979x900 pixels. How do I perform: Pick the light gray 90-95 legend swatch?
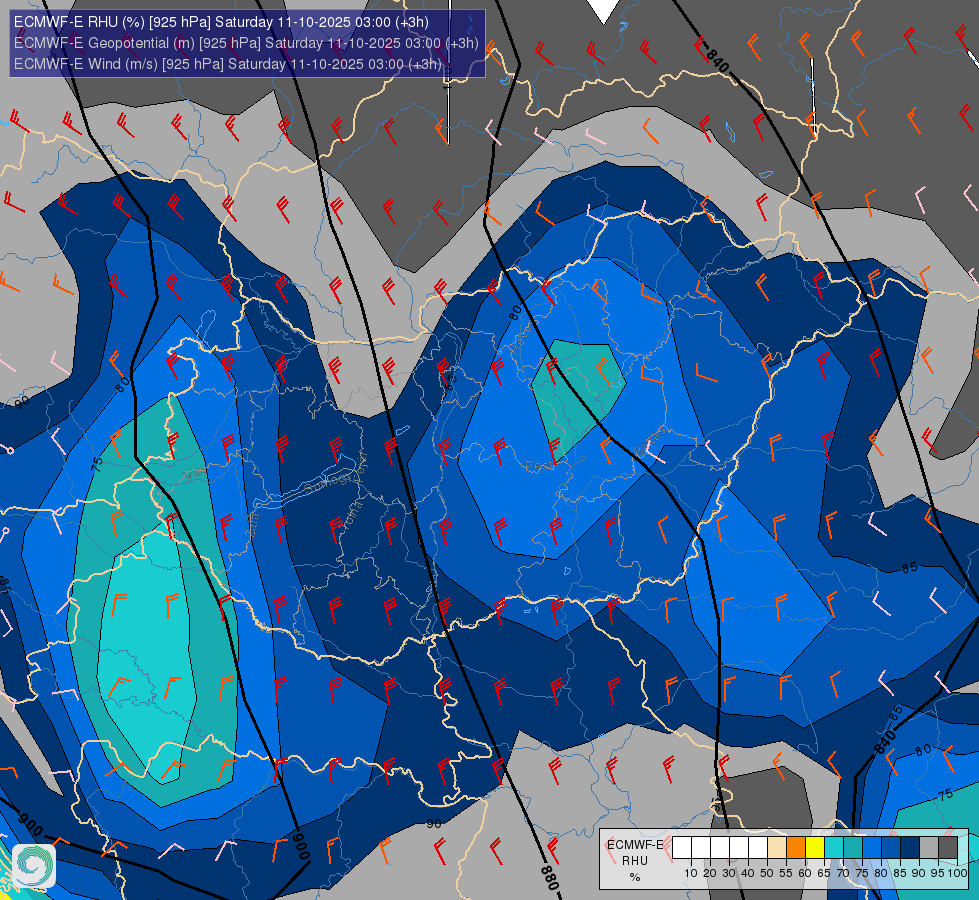(x=929, y=847)
